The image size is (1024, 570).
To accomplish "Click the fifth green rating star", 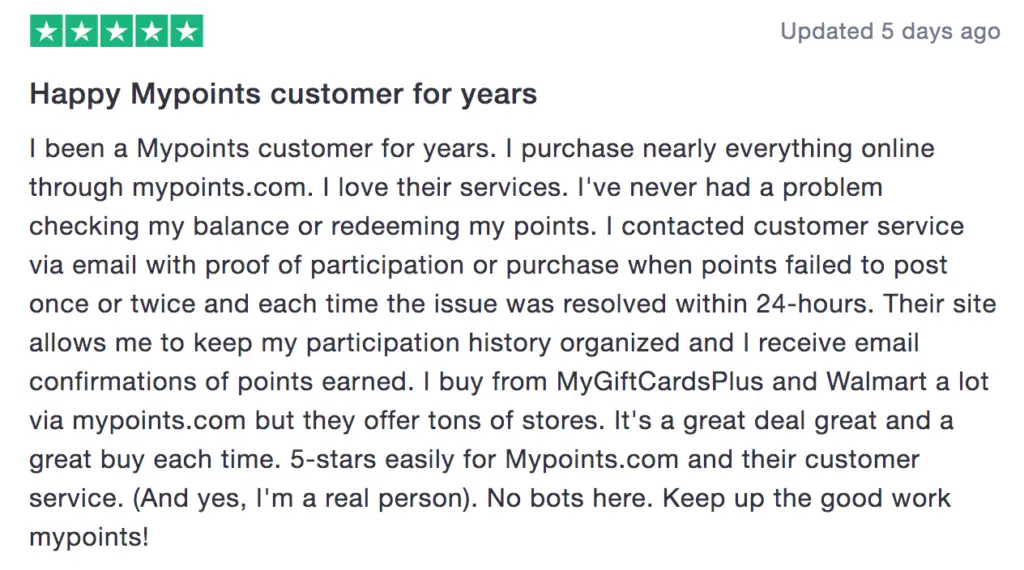I will tap(187, 31).
